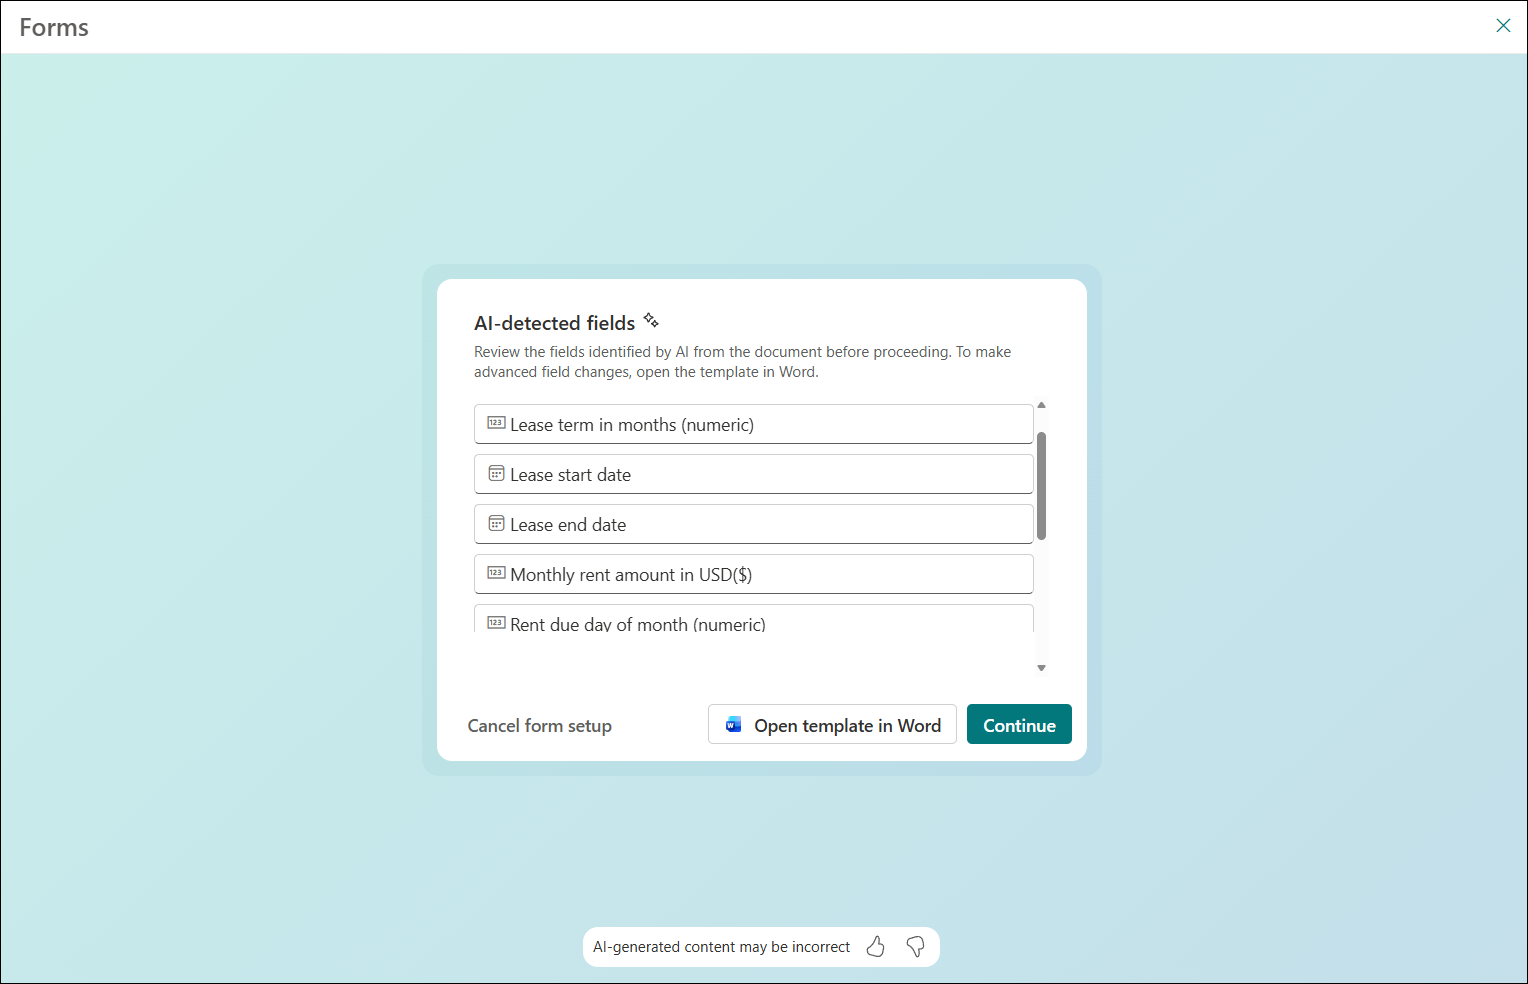The width and height of the screenshot is (1528, 984).
Task: Click the thumbs up feedback icon
Action: pyautogui.click(x=876, y=946)
